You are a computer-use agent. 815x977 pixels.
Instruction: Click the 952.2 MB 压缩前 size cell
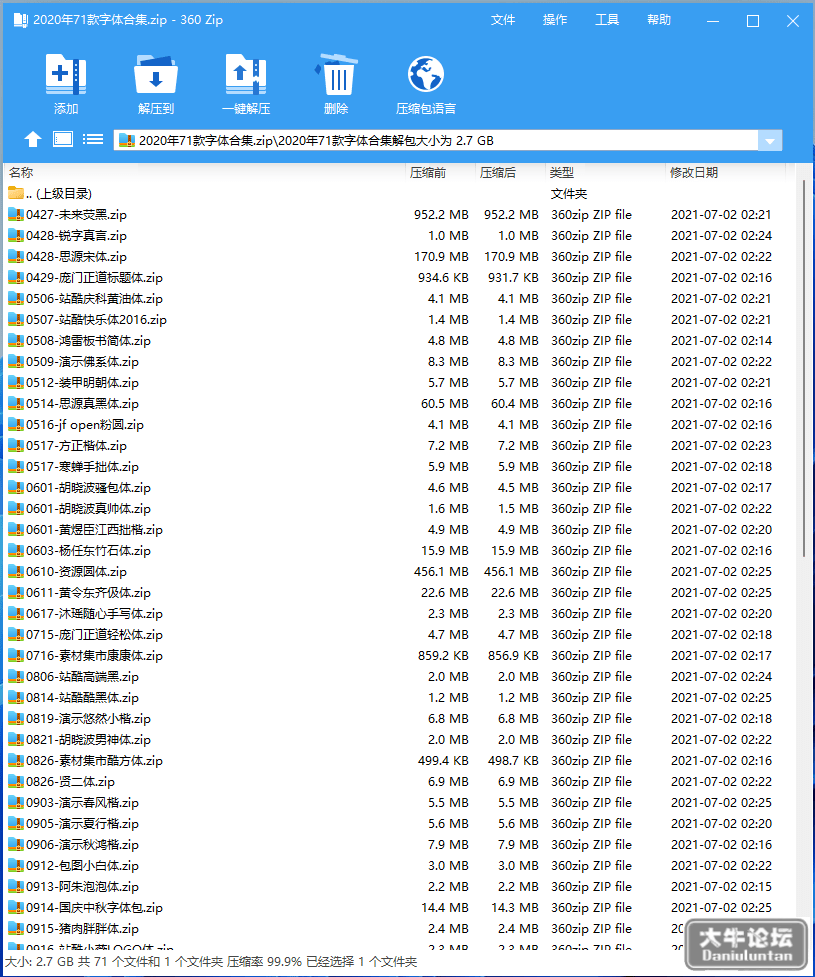[441, 215]
